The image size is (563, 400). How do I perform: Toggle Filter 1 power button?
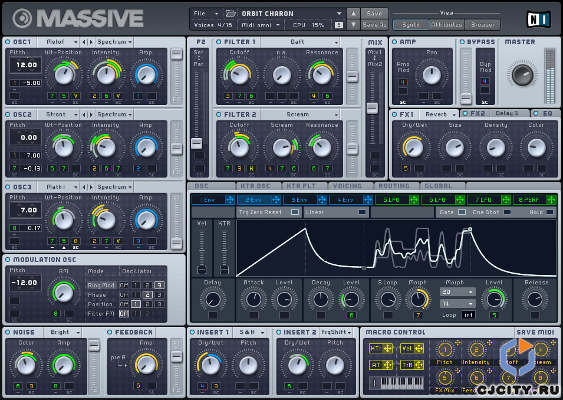[x=219, y=42]
